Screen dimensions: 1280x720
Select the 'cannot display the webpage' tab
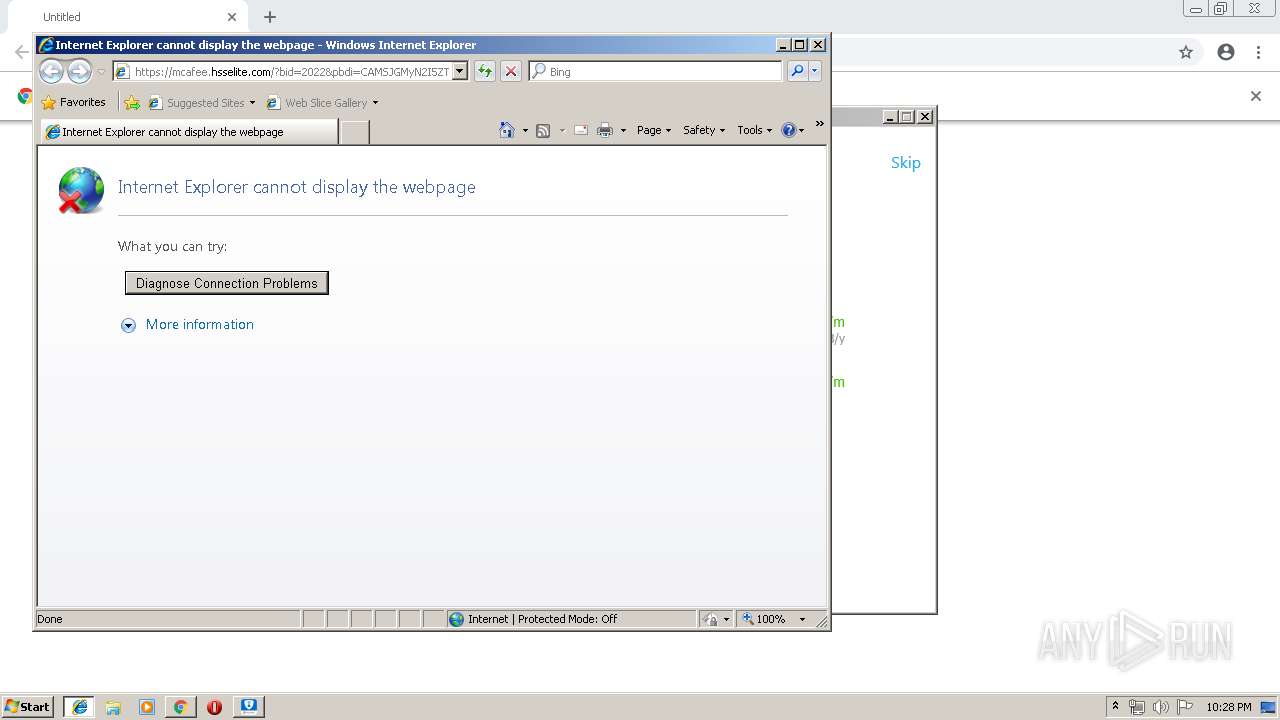point(189,131)
